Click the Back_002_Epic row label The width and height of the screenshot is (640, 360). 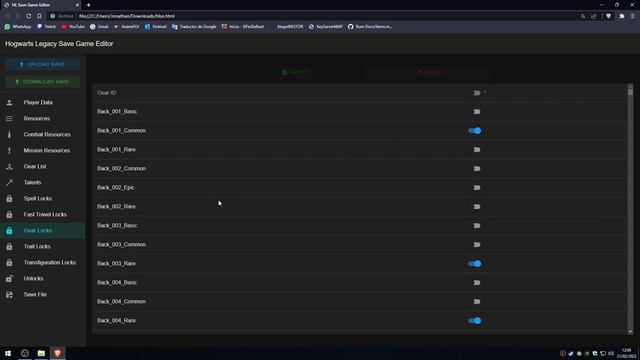click(x=116, y=188)
